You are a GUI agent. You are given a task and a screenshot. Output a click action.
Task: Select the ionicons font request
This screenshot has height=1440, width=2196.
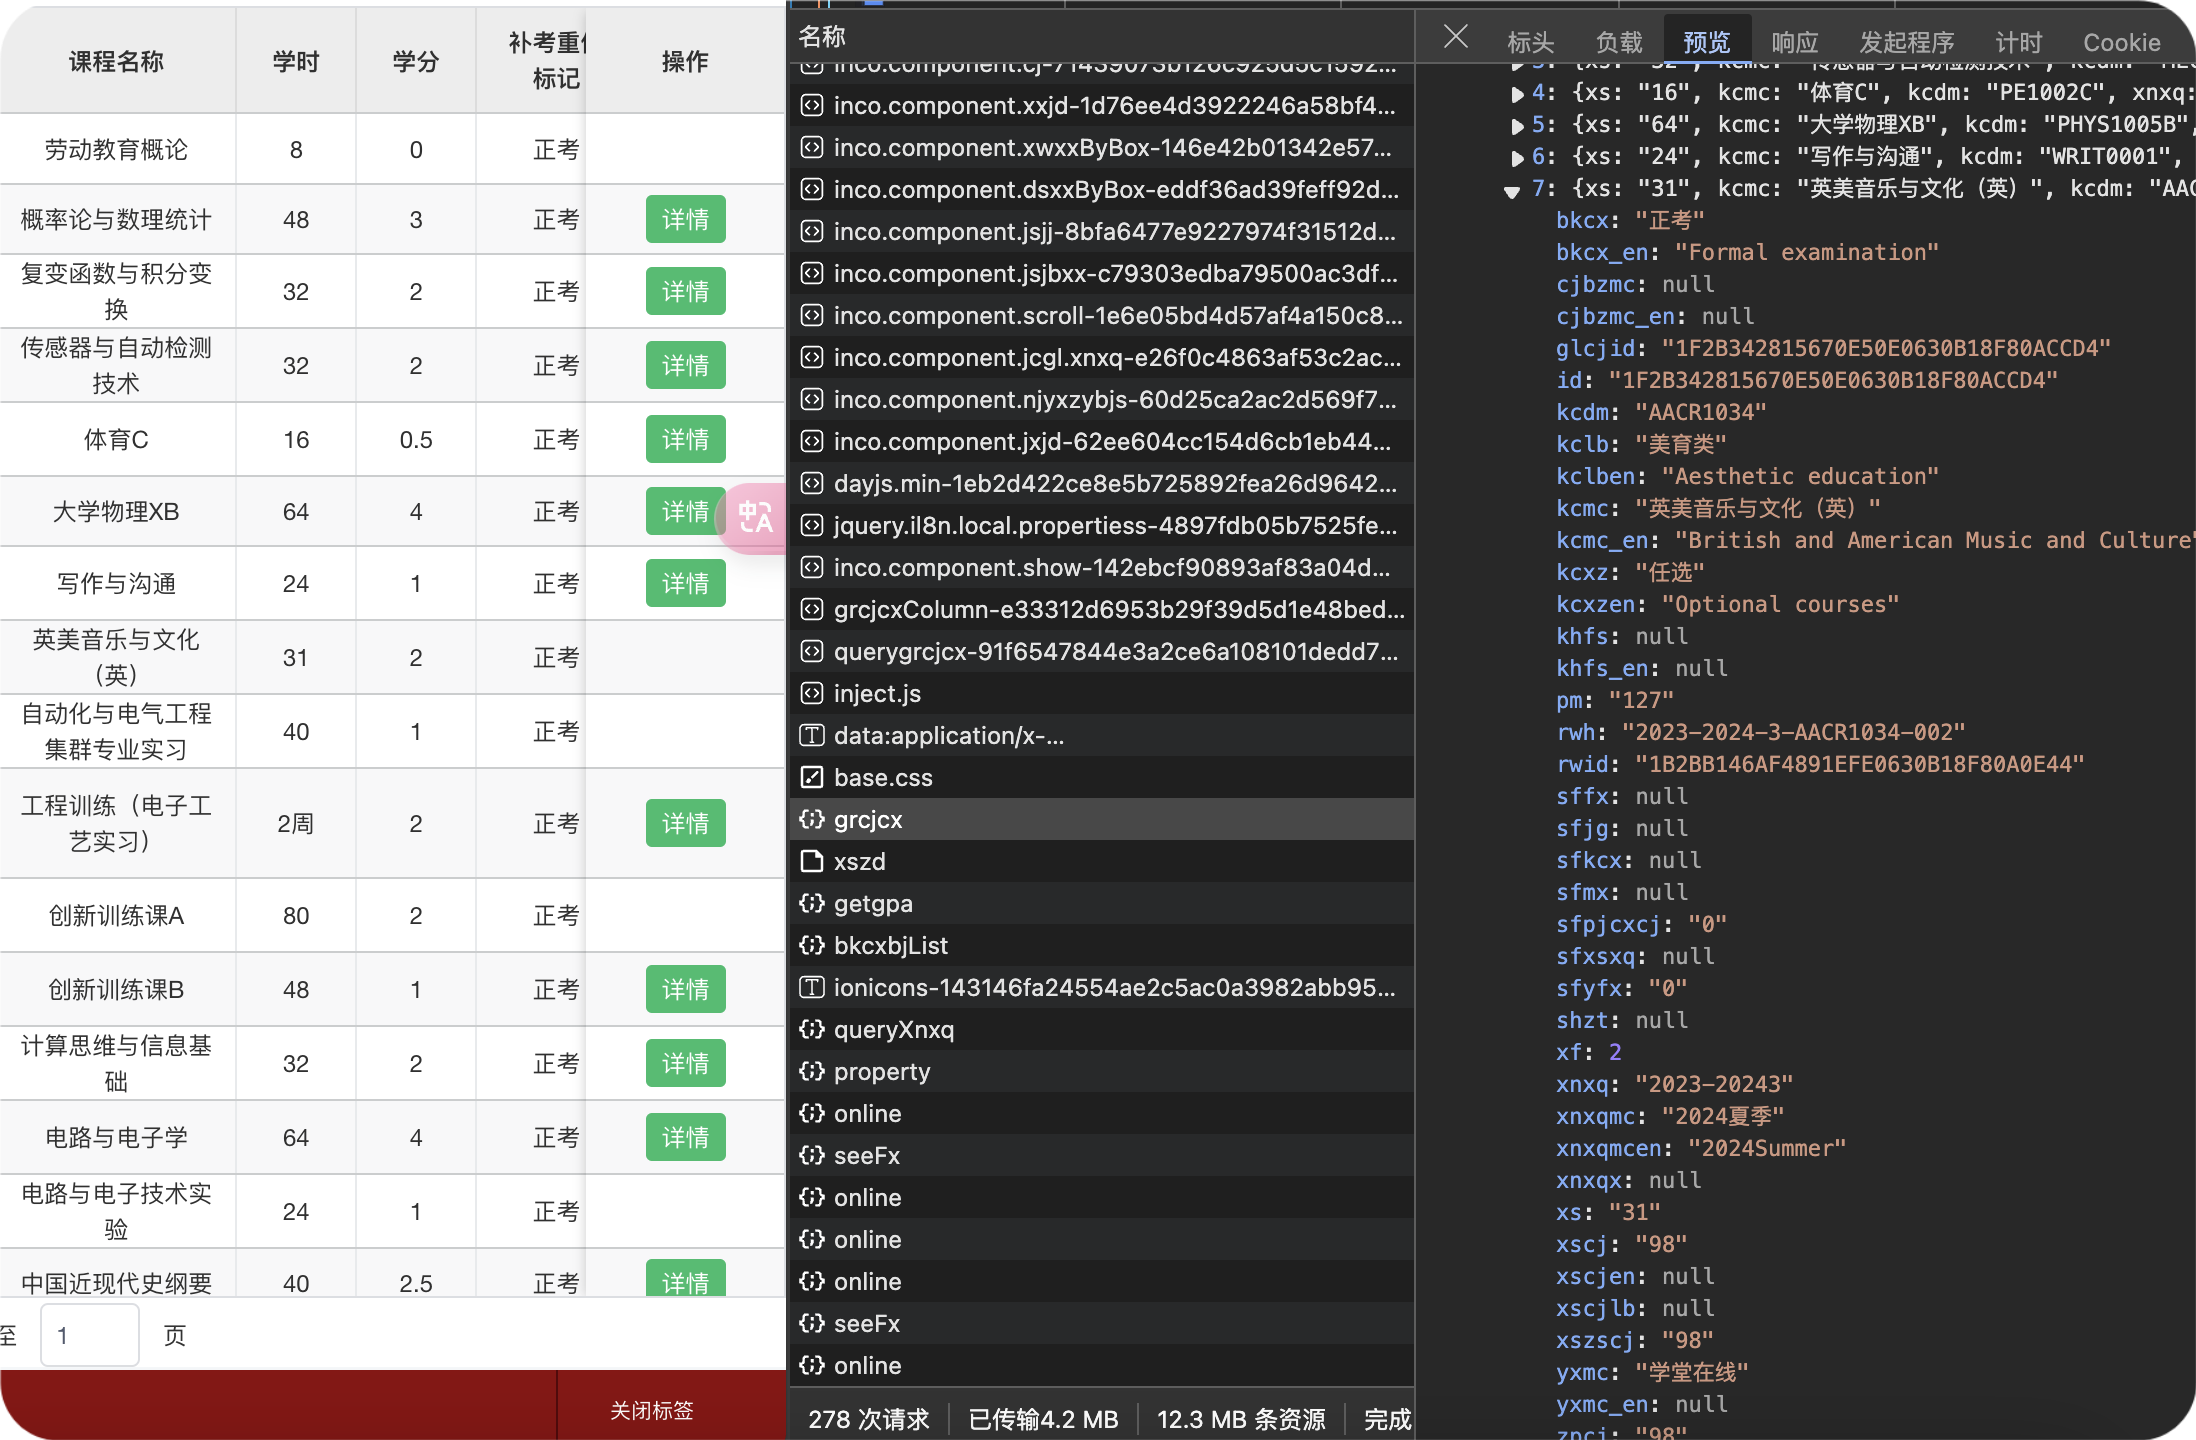coord(1113,988)
